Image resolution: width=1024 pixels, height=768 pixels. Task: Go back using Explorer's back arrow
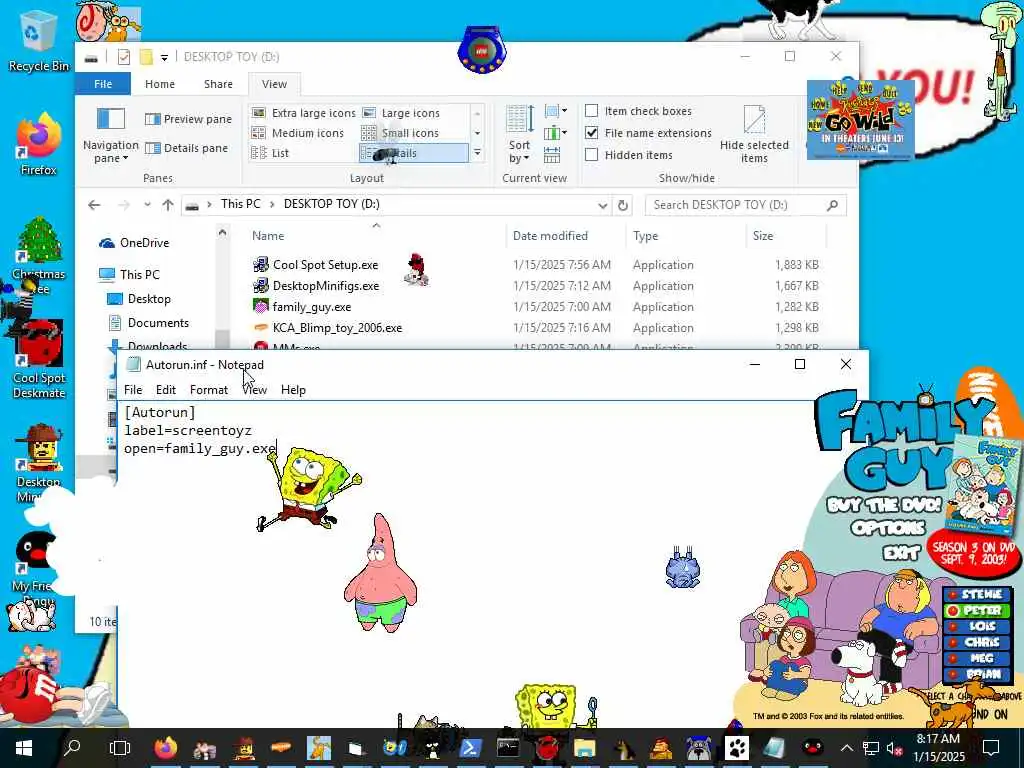94,205
